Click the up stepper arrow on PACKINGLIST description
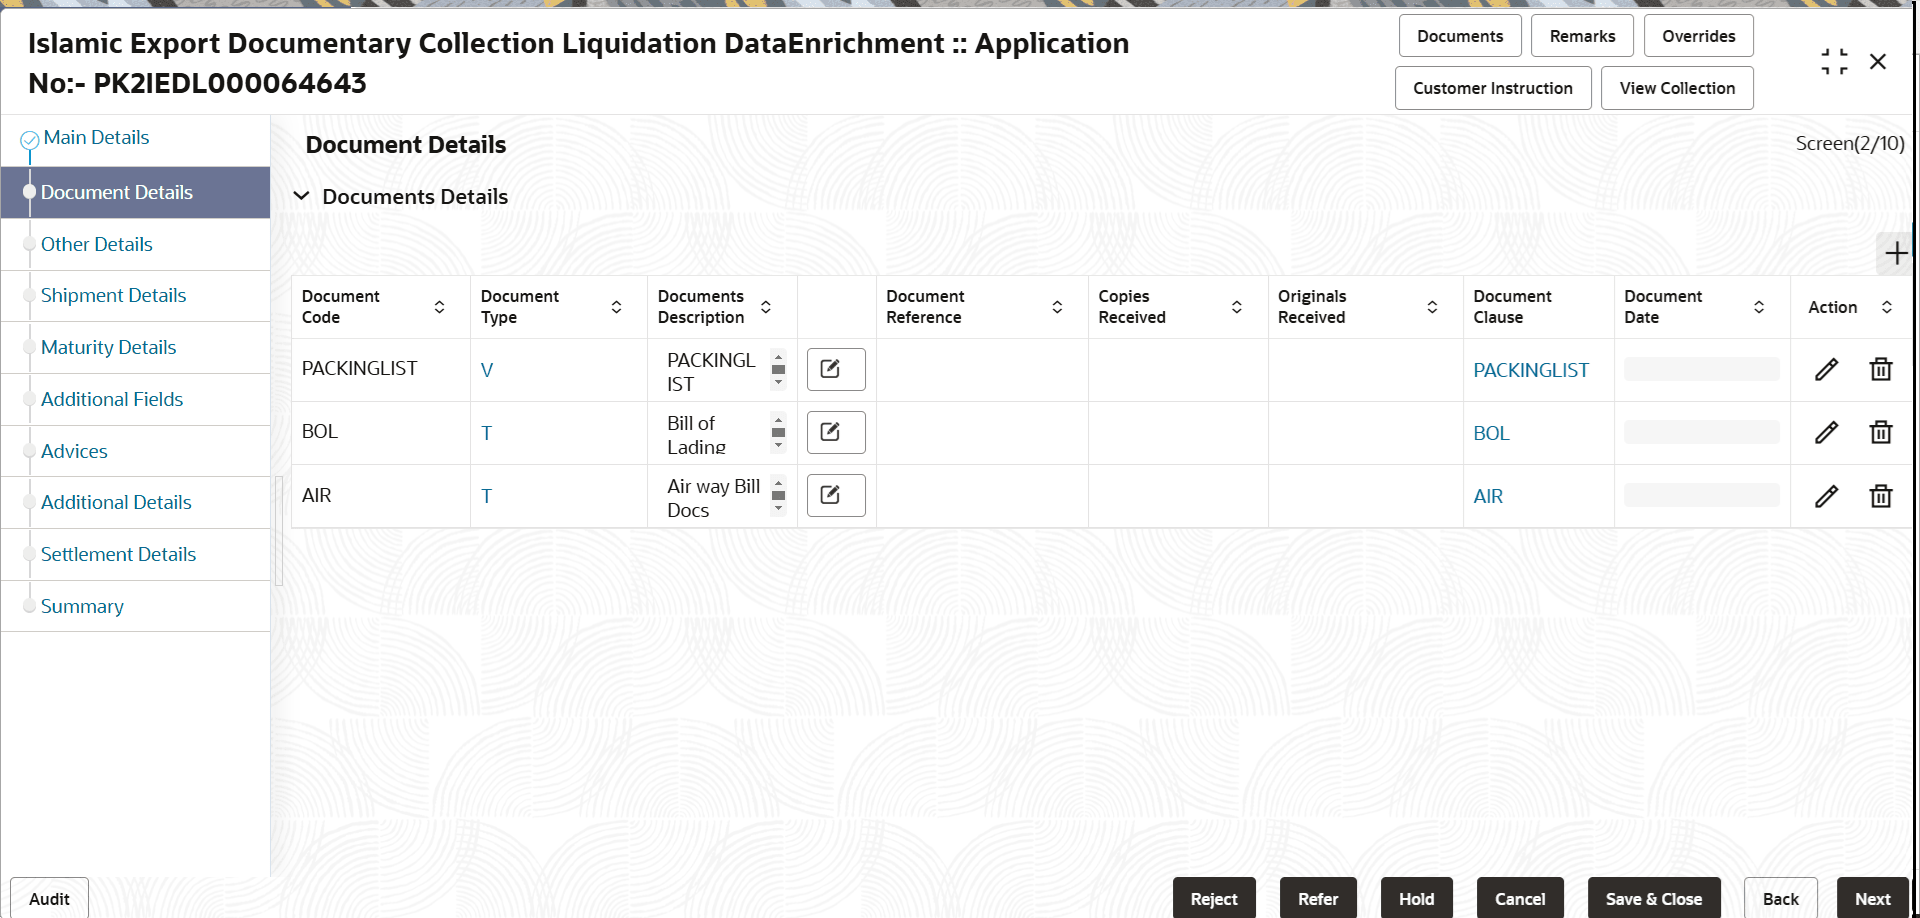Viewport: 1920px width, 918px height. coord(778,356)
